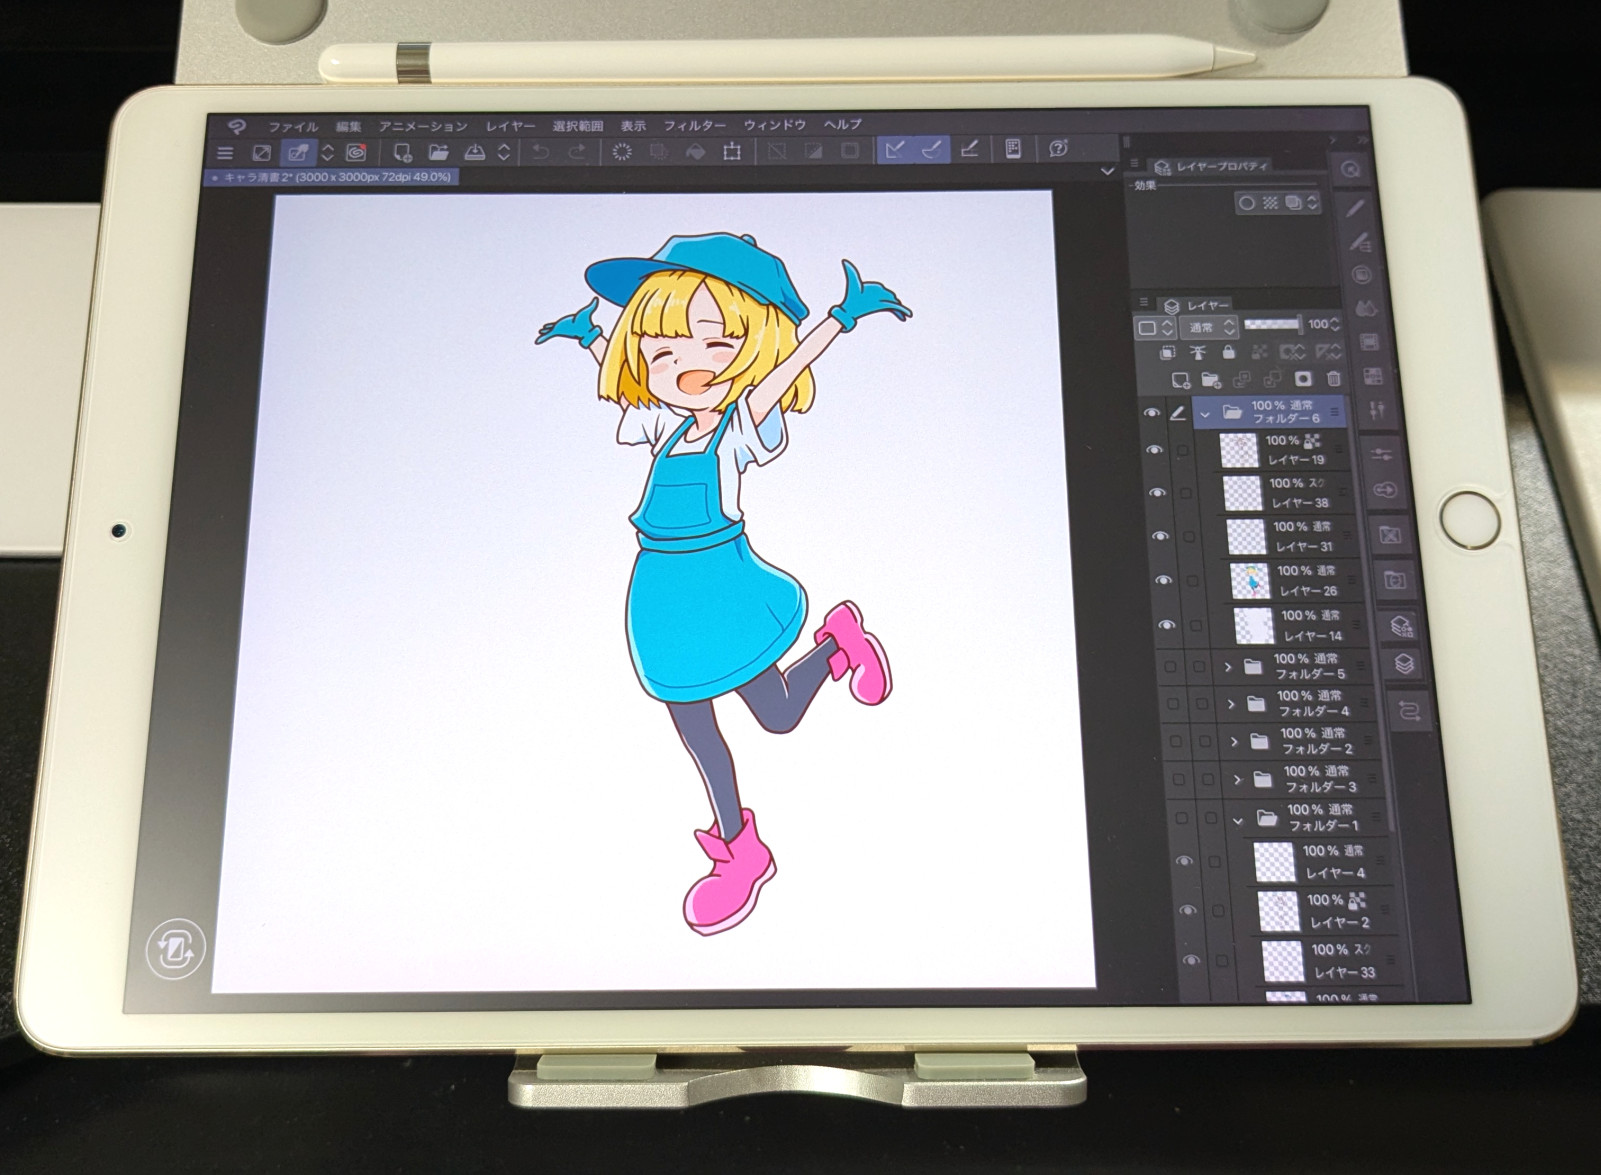Toggle visibility of レイヤー 4

[x=1186, y=861]
